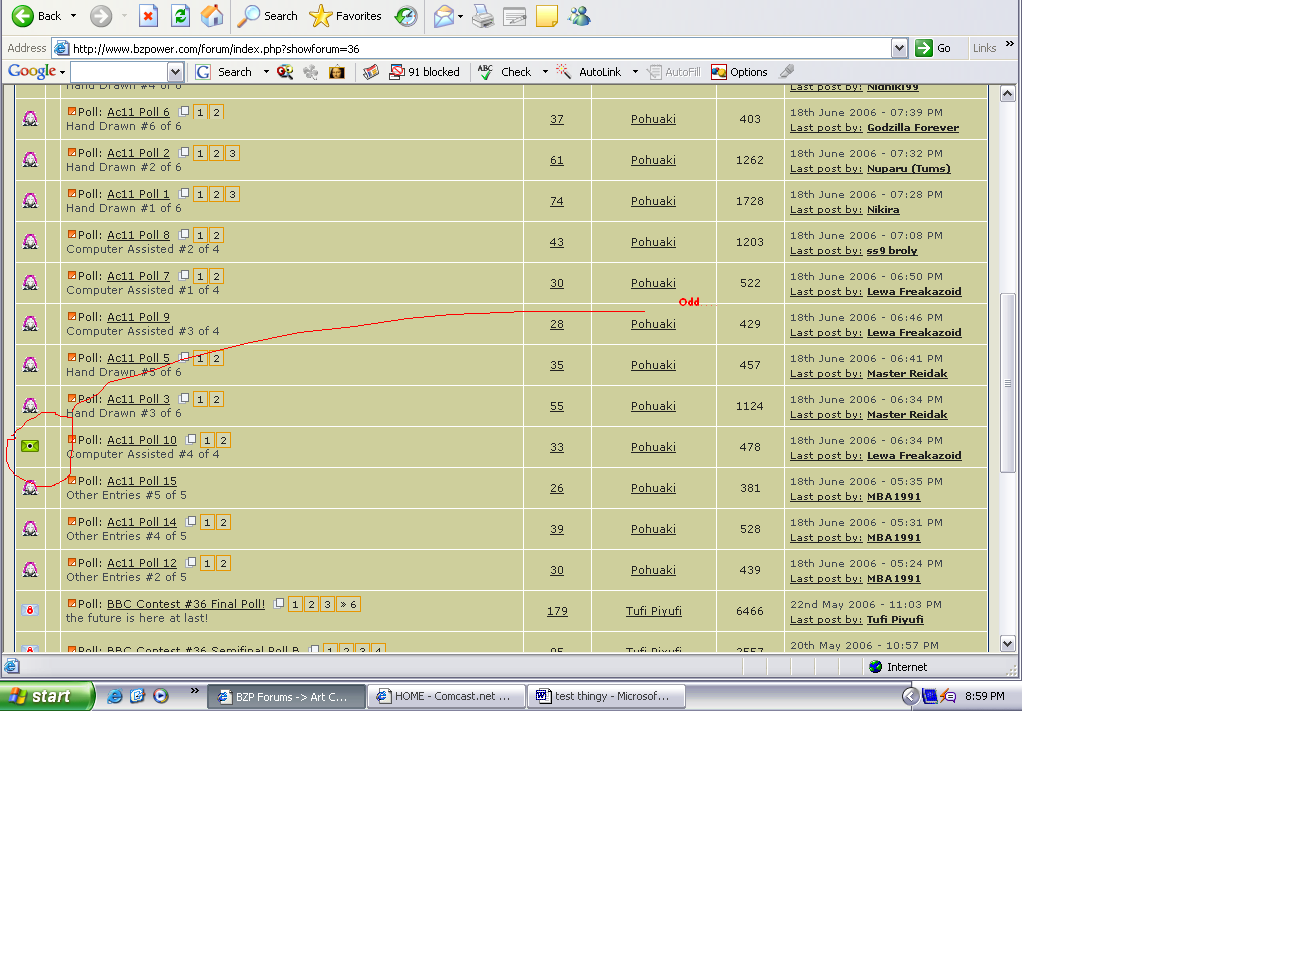
Task: Click the Mail envelope icon
Action: 443,16
